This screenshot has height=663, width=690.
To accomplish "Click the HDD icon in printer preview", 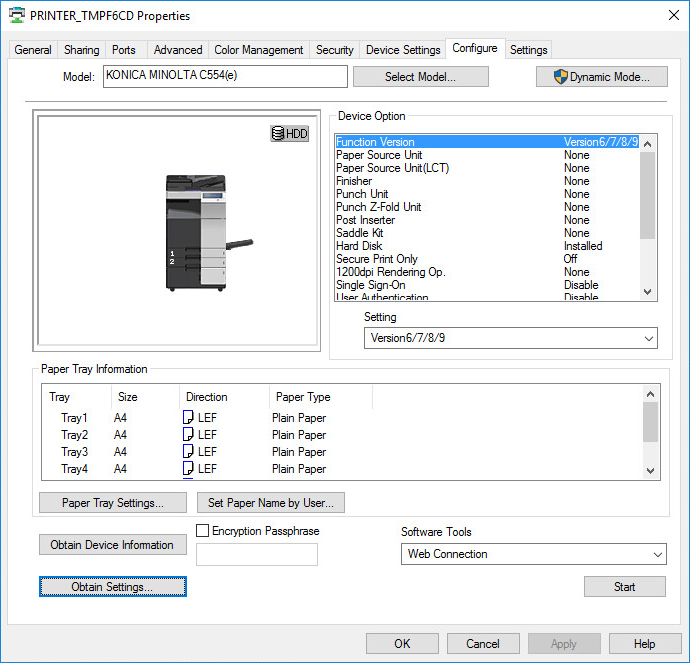I will pyautogui.click(x=289, y=133).
